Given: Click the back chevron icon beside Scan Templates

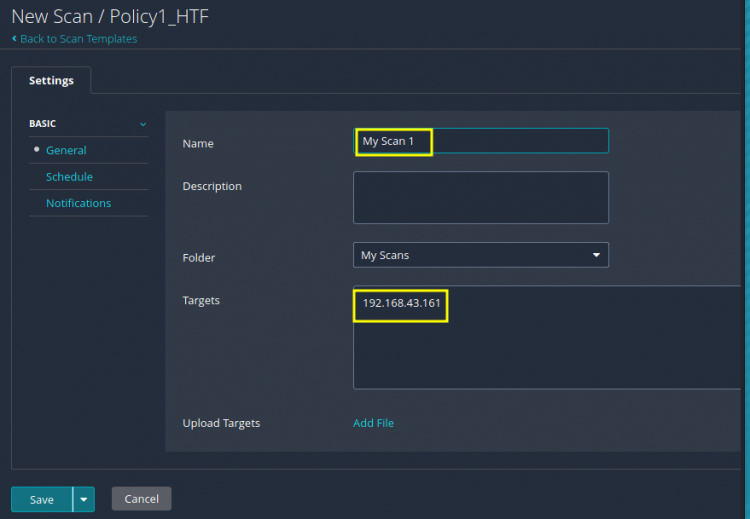Looking at the screenshot, I should 14,39.
